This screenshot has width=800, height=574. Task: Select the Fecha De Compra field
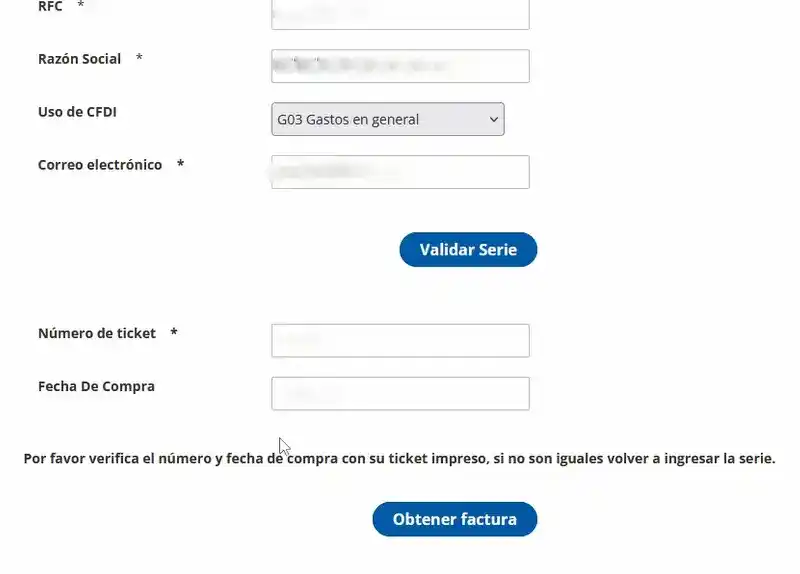(401, 393)
